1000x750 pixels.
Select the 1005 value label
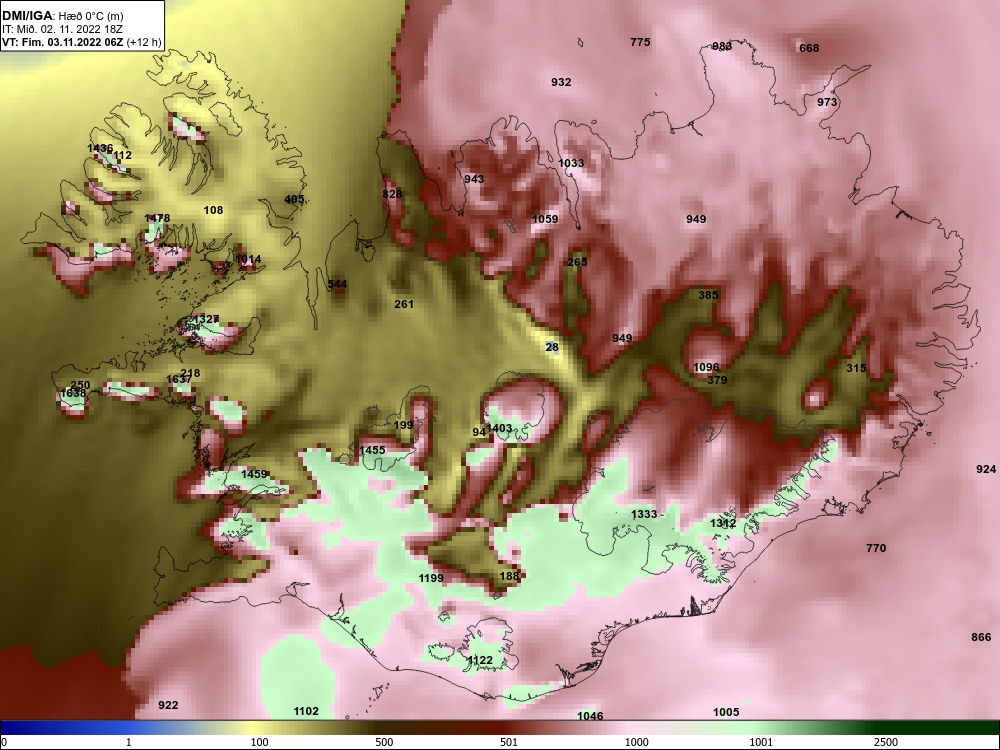click(x=726, y=712)
